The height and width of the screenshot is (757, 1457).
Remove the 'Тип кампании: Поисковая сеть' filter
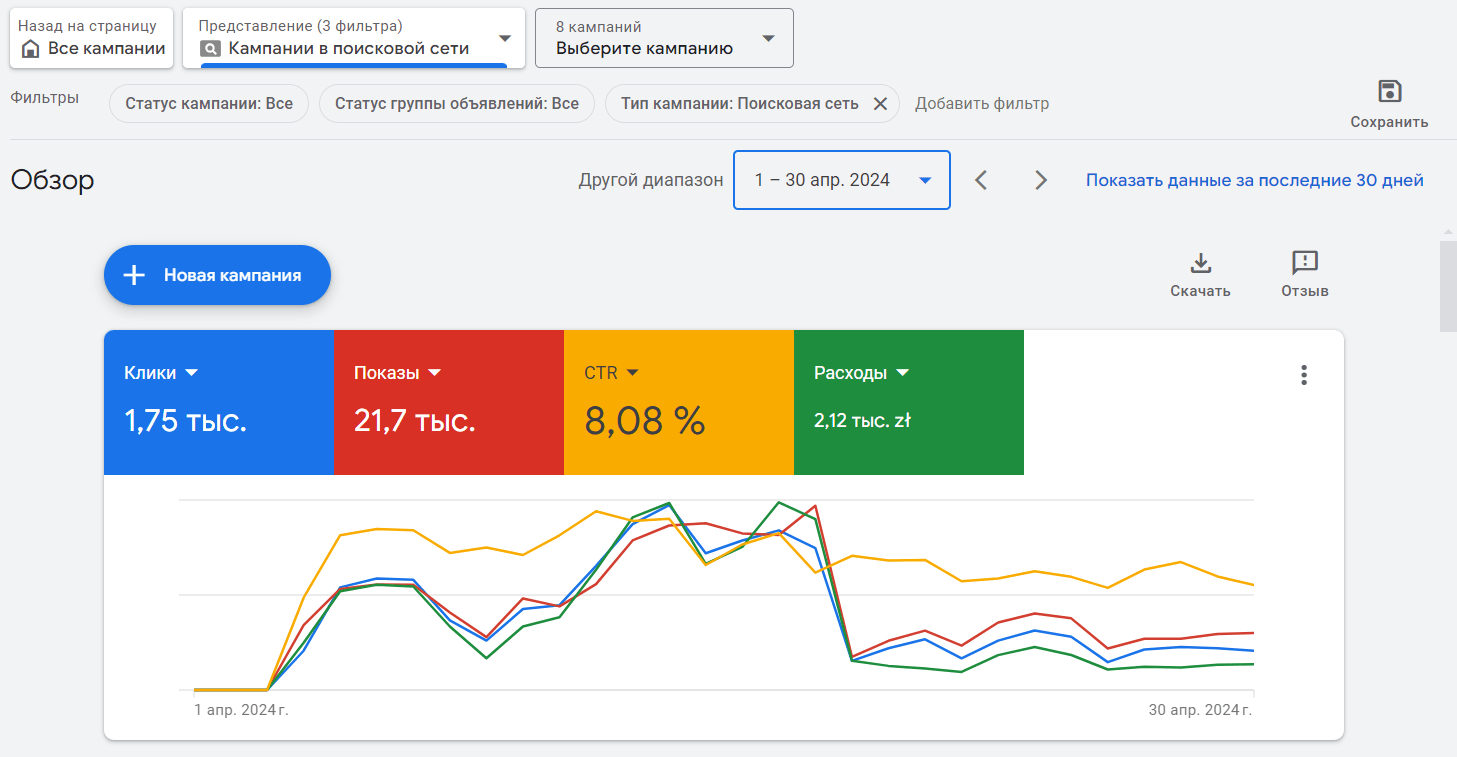880,104
